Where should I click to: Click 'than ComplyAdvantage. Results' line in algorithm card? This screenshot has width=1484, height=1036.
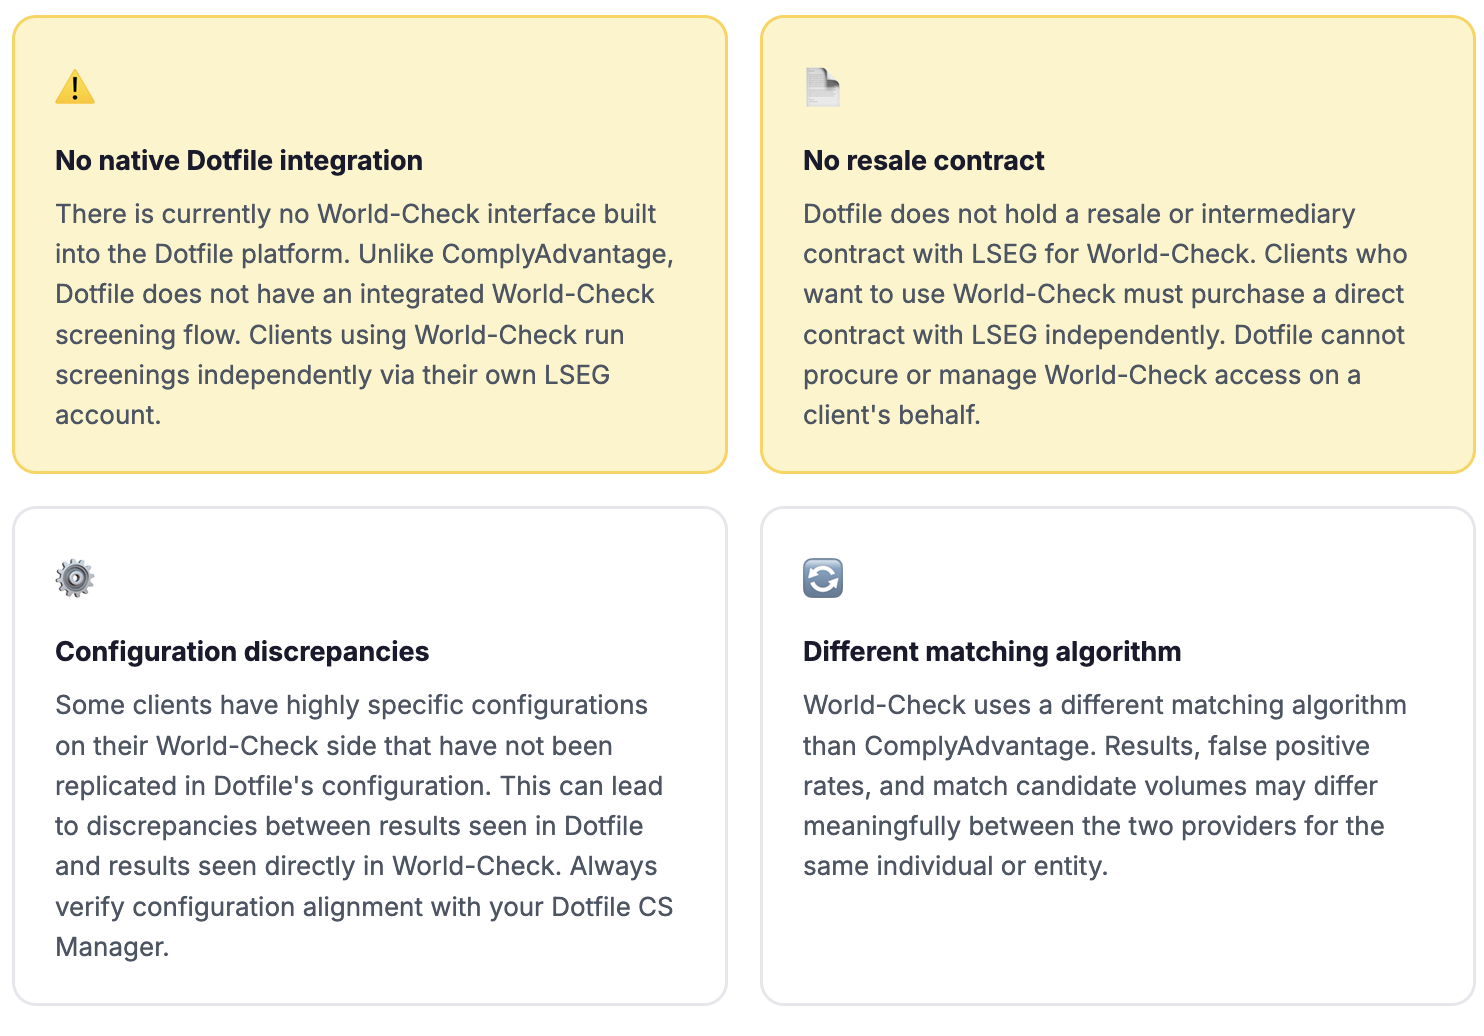point(1086,746)
